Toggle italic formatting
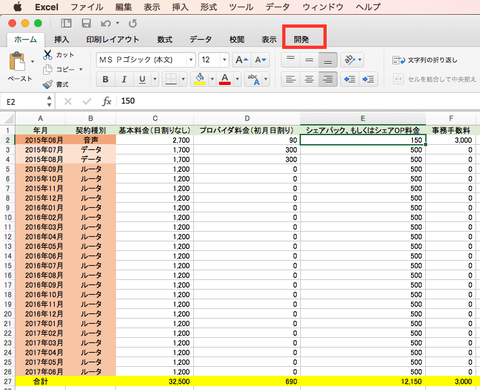480x390 pixels. point(124,79)
